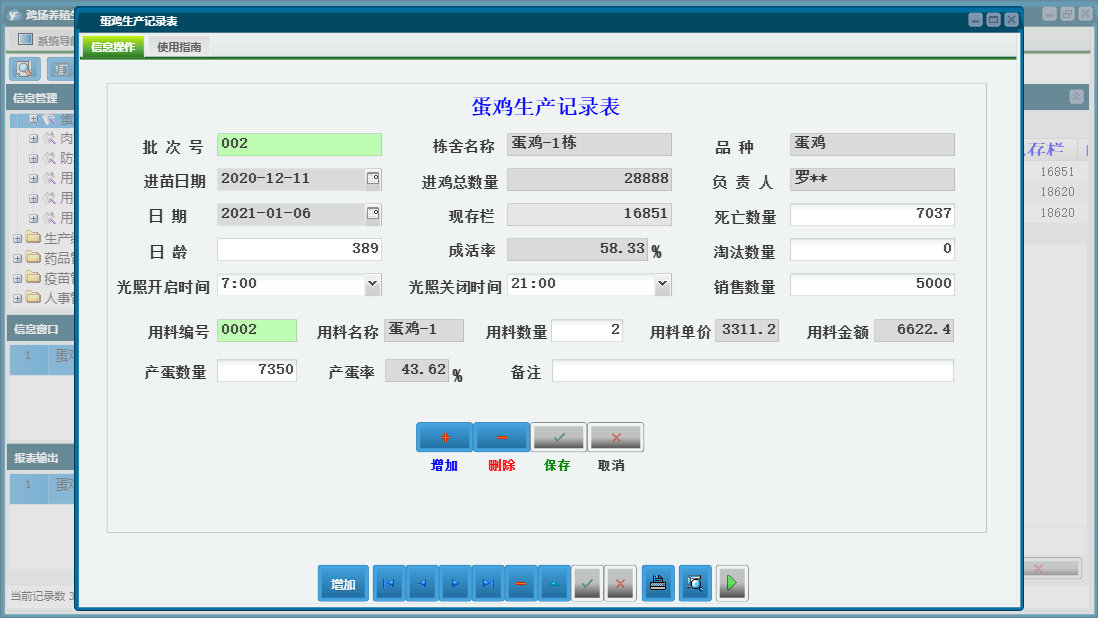
Task: Click the 淘汰数量 field showing 0
Action: (872, 249)
